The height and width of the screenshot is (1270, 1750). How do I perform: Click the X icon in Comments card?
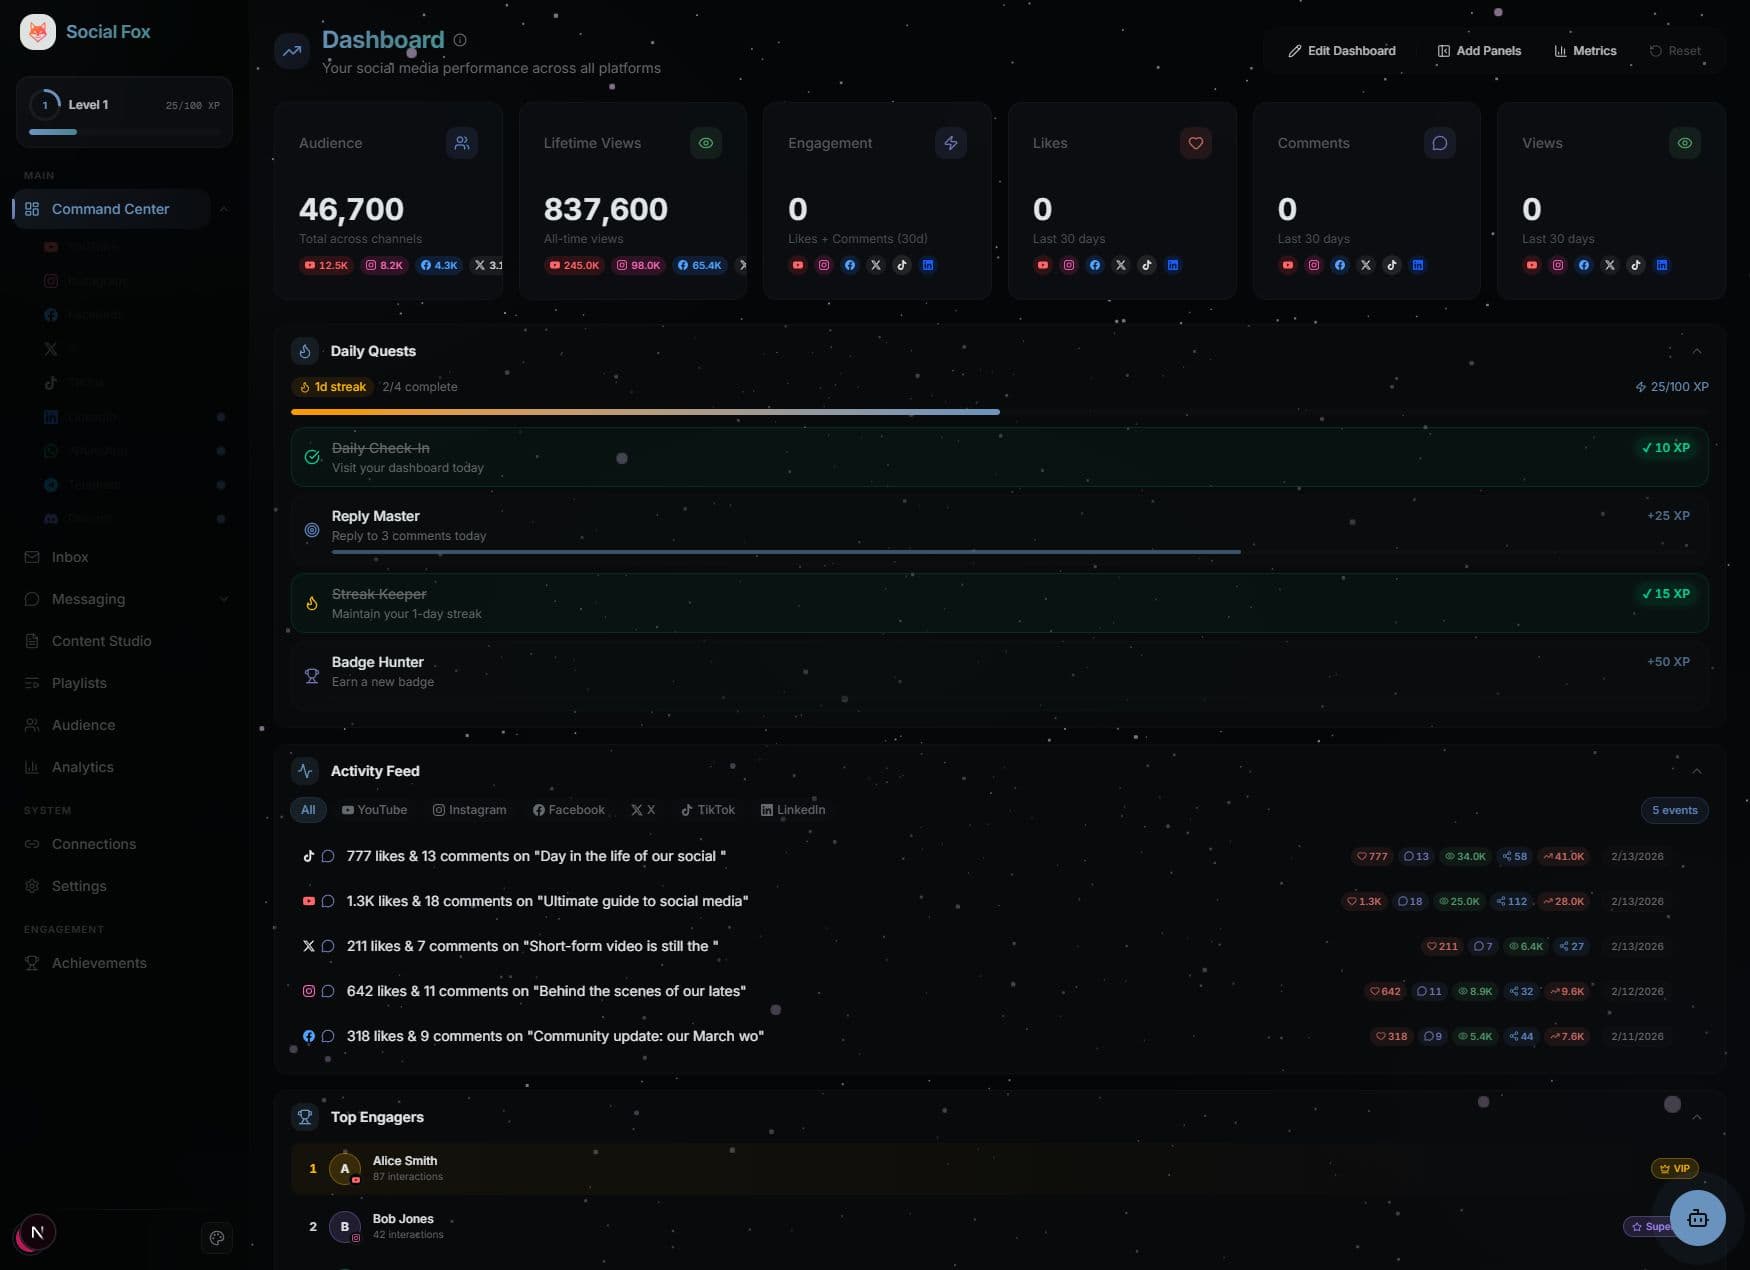1366,265
